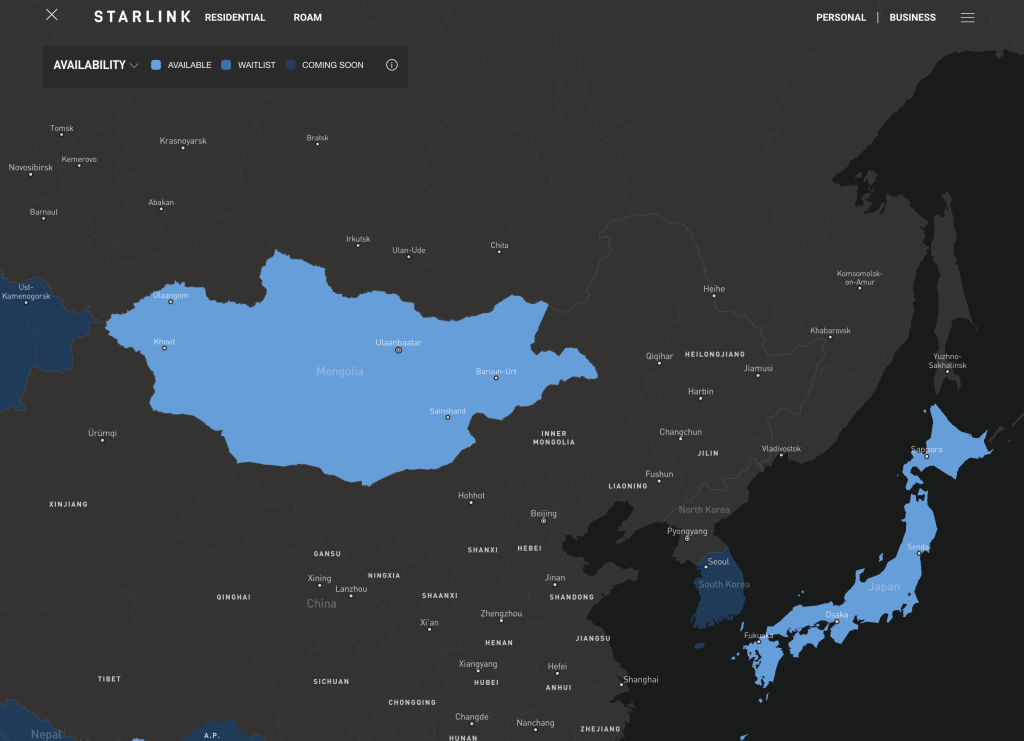Click the Pyongyang city marker
The height and width of the screenshot is (741, 1024).
(x=686, y=539)
